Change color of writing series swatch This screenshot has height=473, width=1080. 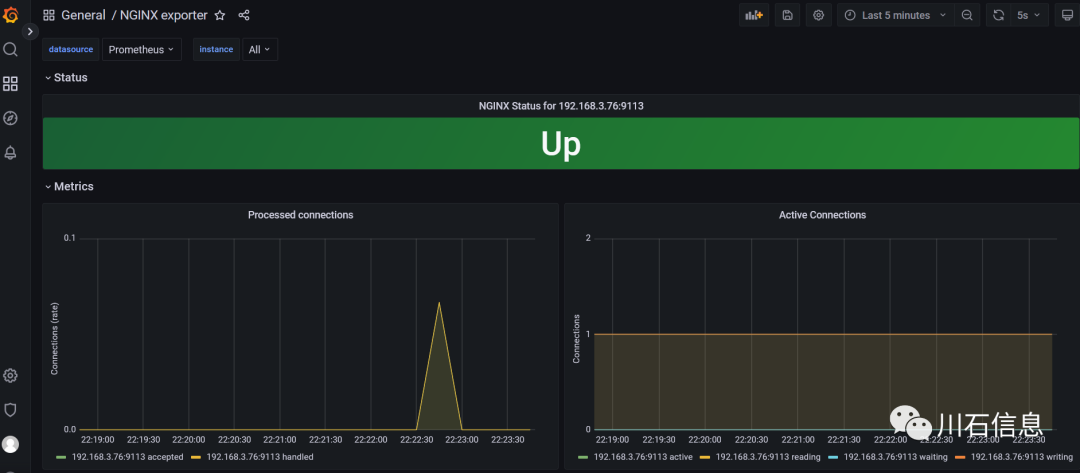coord(960,456)
